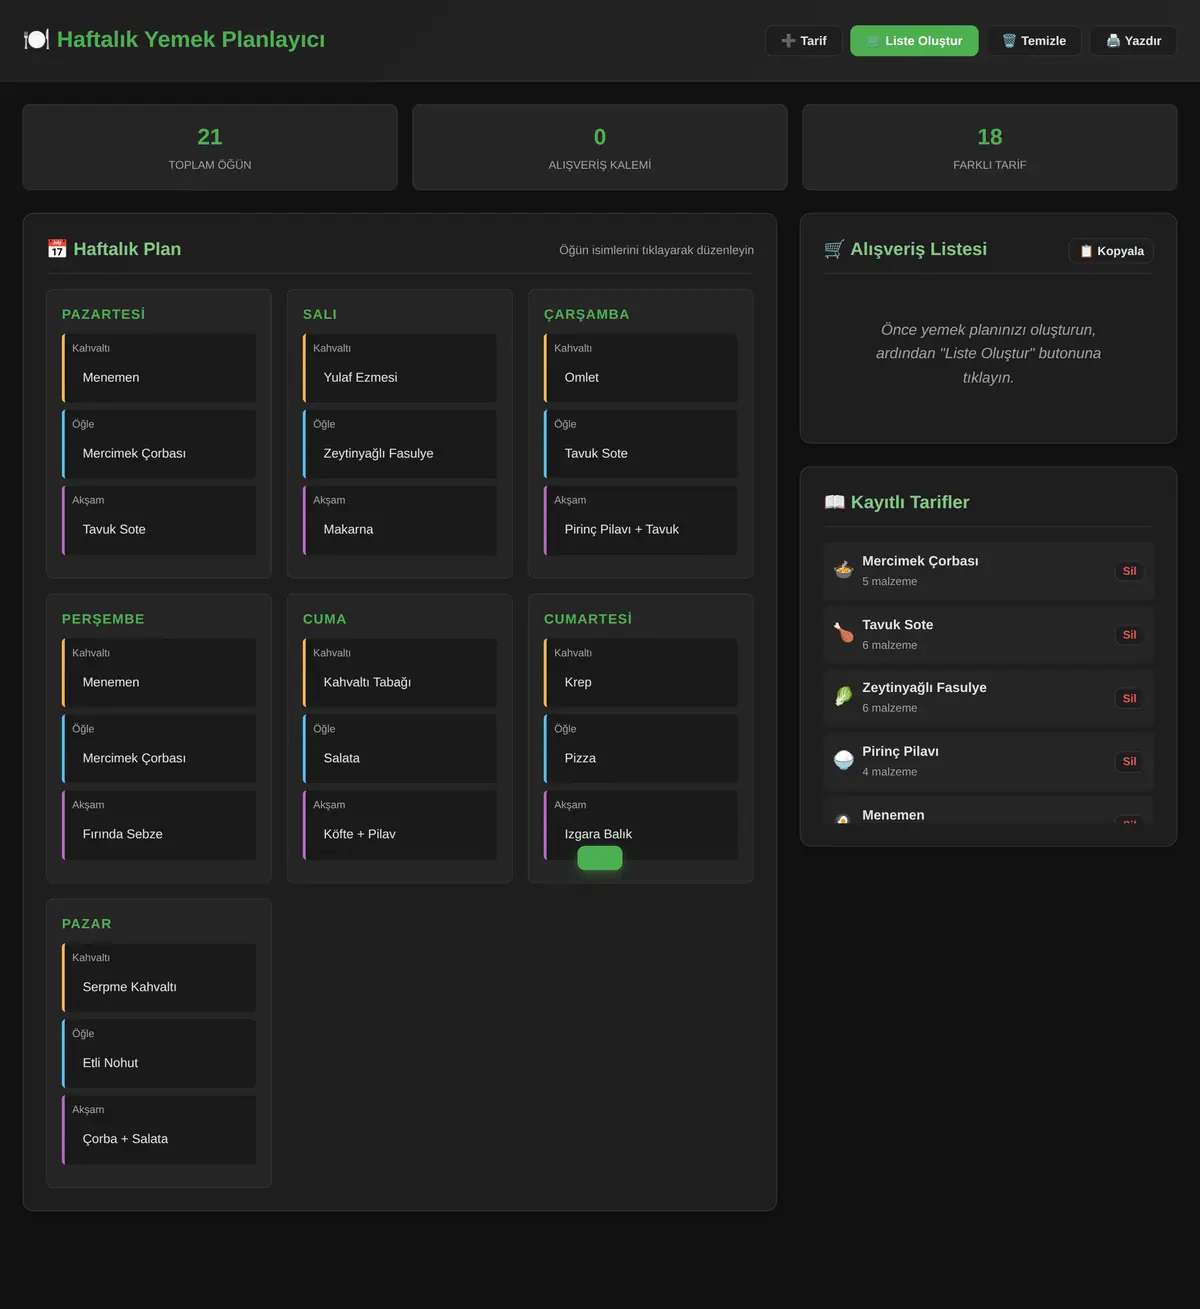
Task: Delete the Mercimek Çorbası saved recipe
Action: (1129, 571)
